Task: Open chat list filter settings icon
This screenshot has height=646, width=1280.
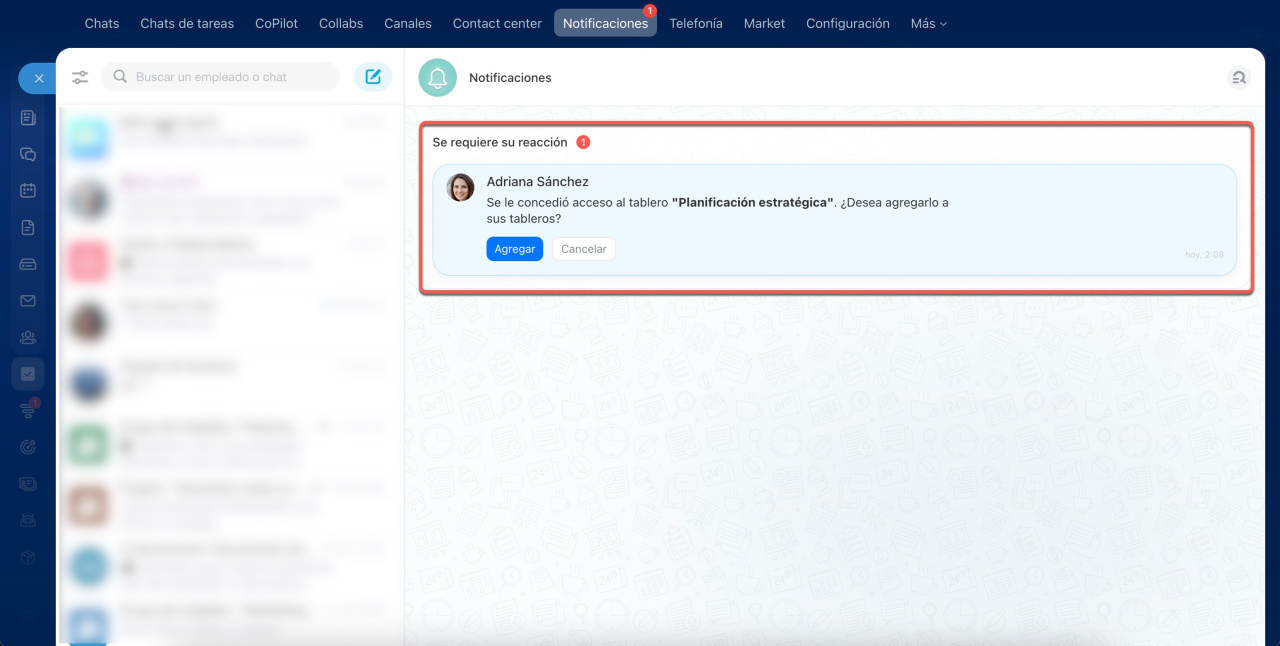Action: click(x=80, y=77)
